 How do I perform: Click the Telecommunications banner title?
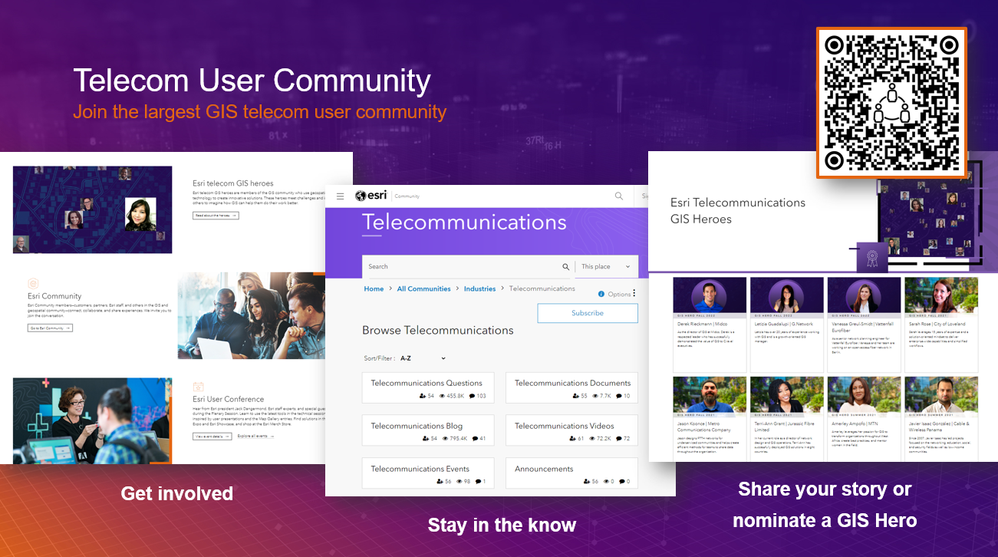(464, 222)
